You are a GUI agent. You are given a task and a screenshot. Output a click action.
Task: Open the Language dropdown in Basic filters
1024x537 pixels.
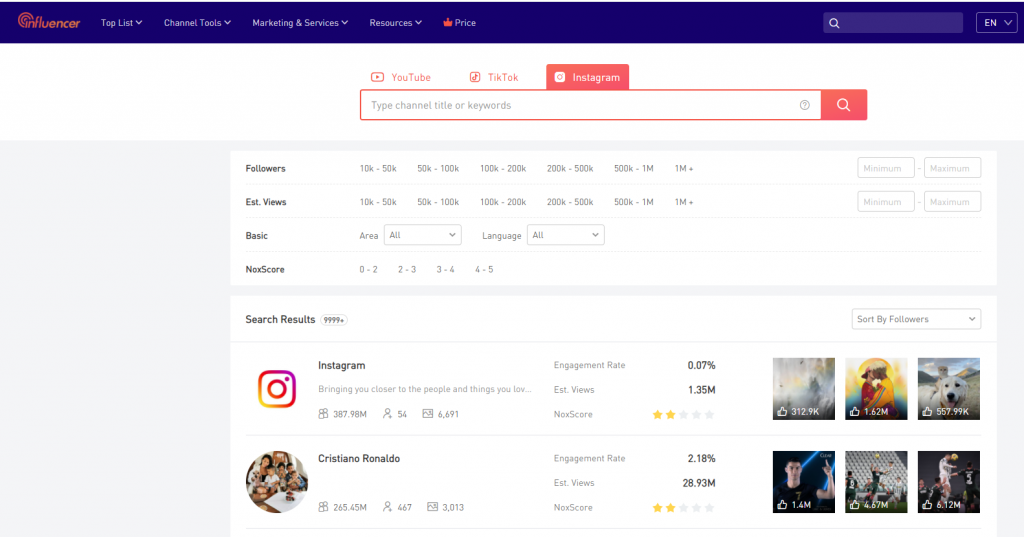[566, 235]
